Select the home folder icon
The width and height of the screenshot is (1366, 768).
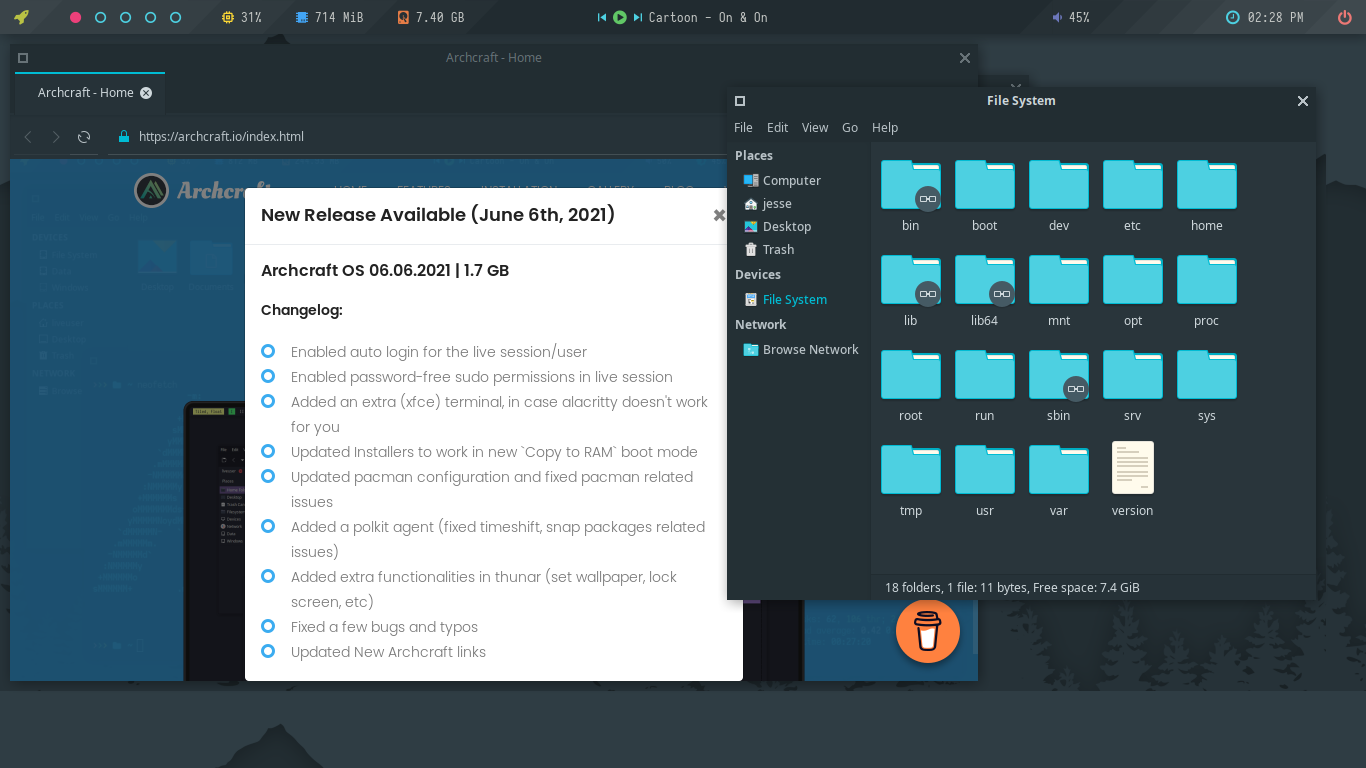tap(1207, 185)
